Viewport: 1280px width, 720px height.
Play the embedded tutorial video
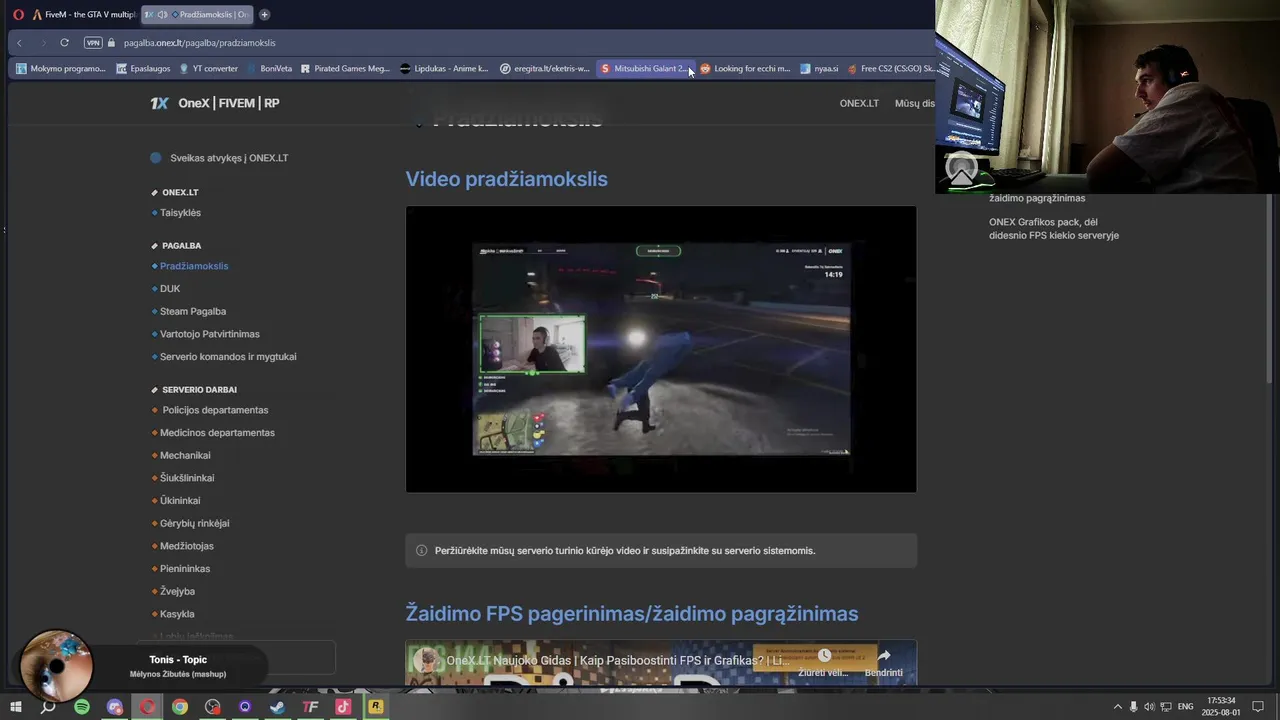tap(661, 349)
